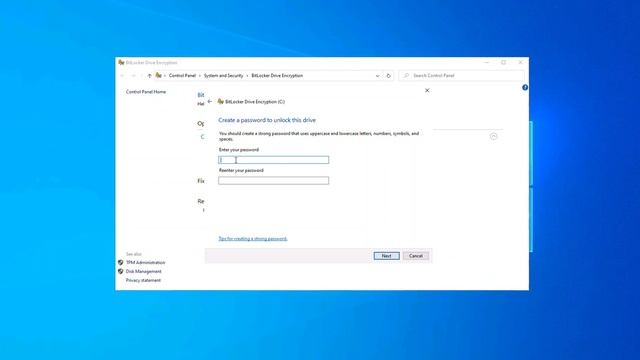This screenshot has width=640, height=360.
Task: Open Control Panel Home link
Action: pos(146,92)
